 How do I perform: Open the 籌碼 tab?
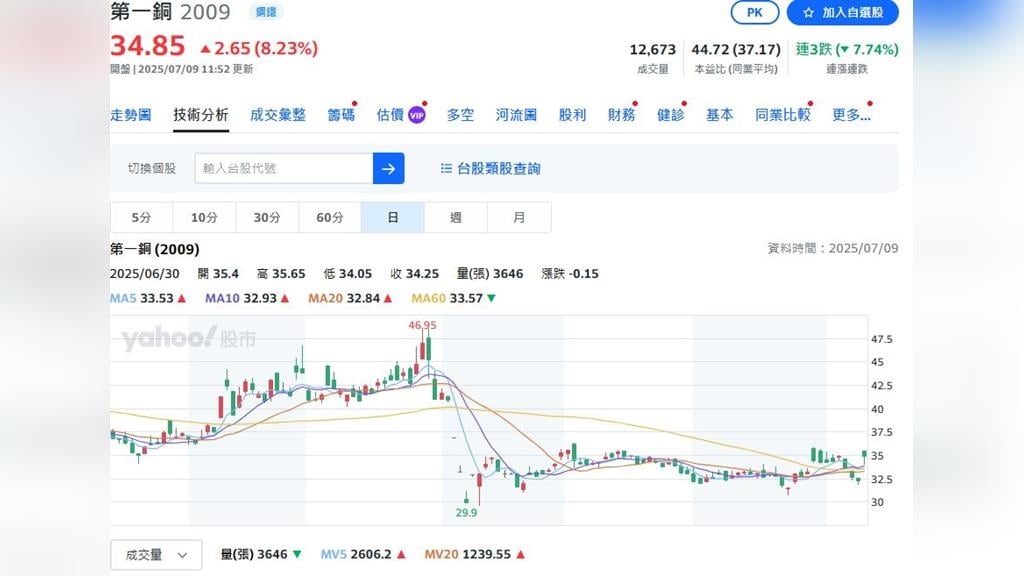(x=341, y=115)
